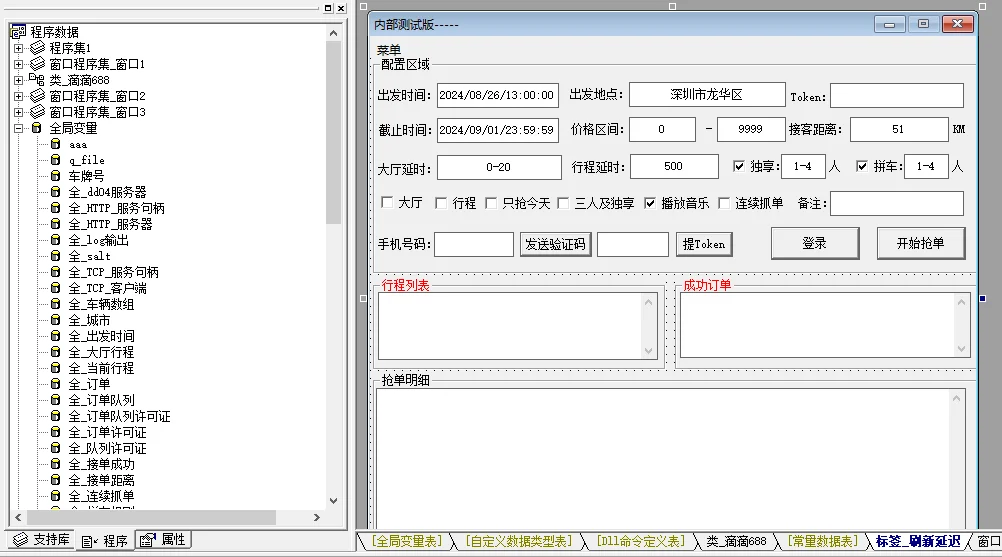This screenshot has height=557, width=1002.
Task: Click the icon beside 全_HTTP_服务句柄
Action: (x=56, y=208)
